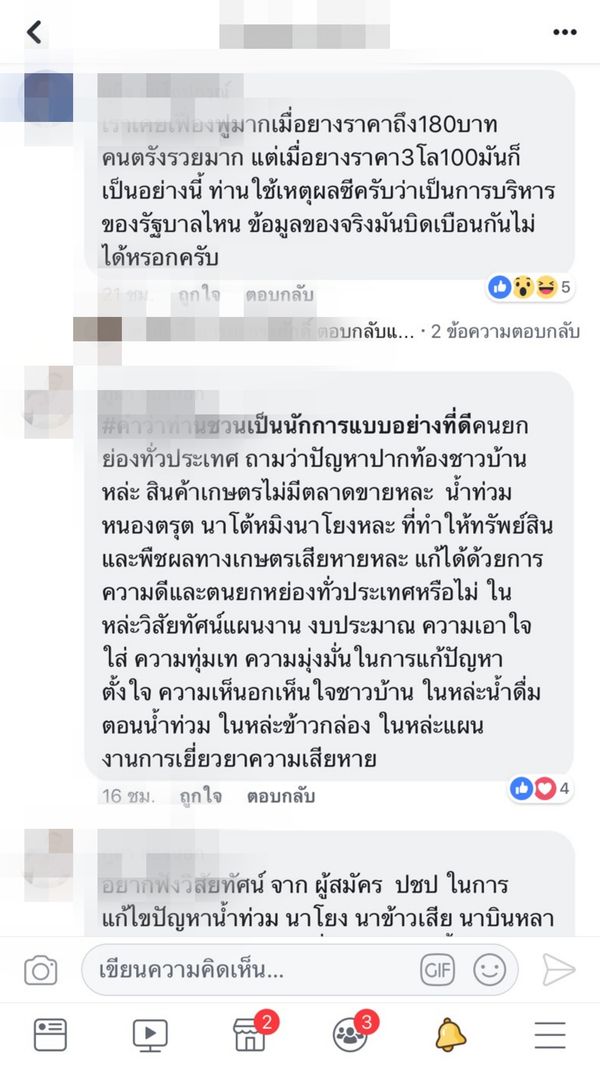Open the News Feed tab icon
Viewport: 600px width, 1067px height.
click(50, 1034)
